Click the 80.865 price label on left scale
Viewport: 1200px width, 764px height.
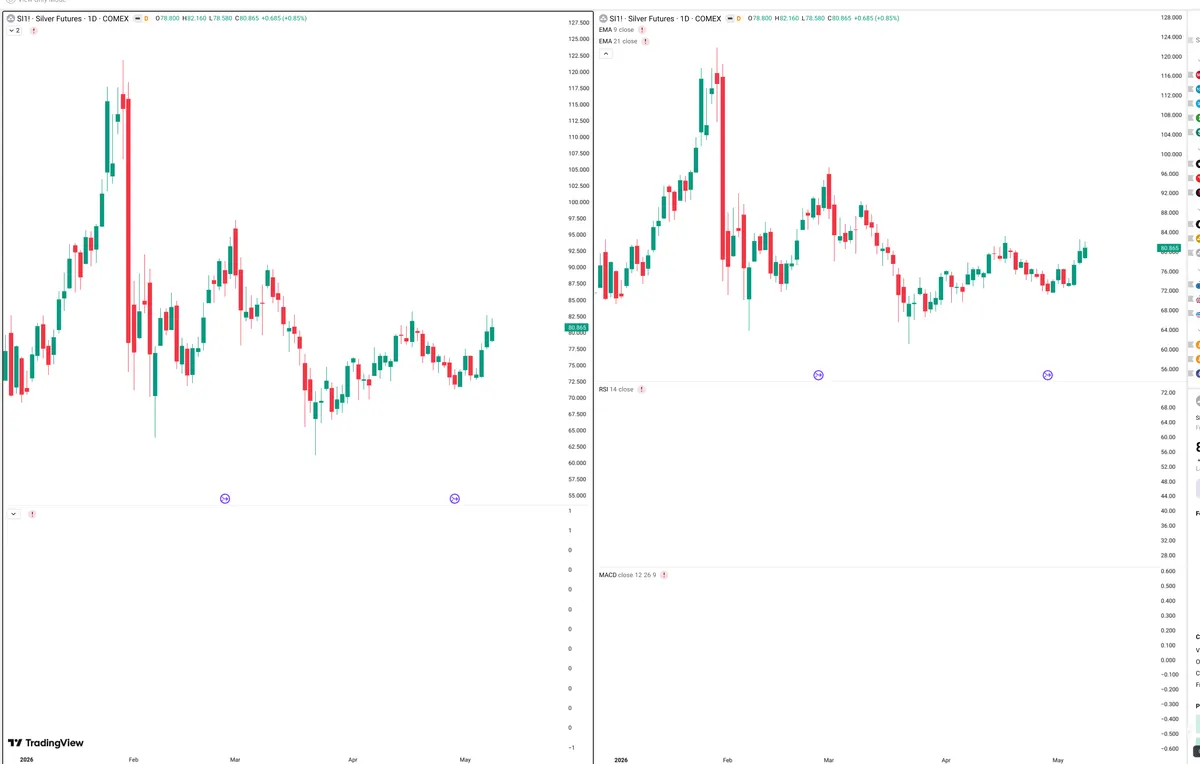click(577, 328)
